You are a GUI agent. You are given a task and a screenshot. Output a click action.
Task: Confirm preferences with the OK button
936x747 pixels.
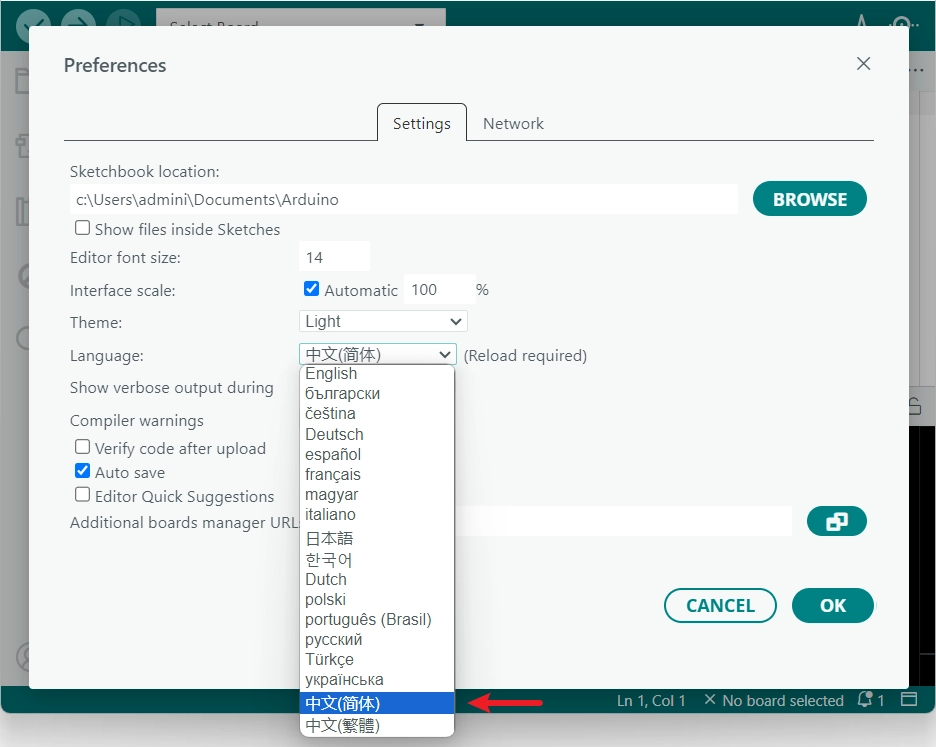832,605
